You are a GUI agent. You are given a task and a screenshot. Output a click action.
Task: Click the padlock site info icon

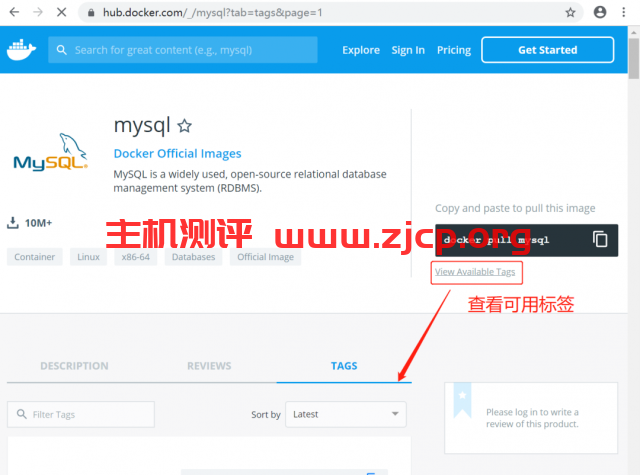(x=91, y=13)
